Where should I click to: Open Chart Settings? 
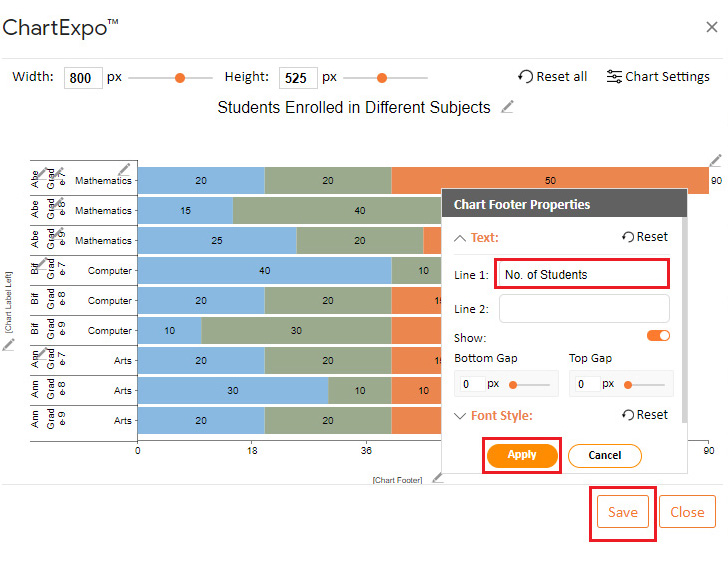[658, 76]
